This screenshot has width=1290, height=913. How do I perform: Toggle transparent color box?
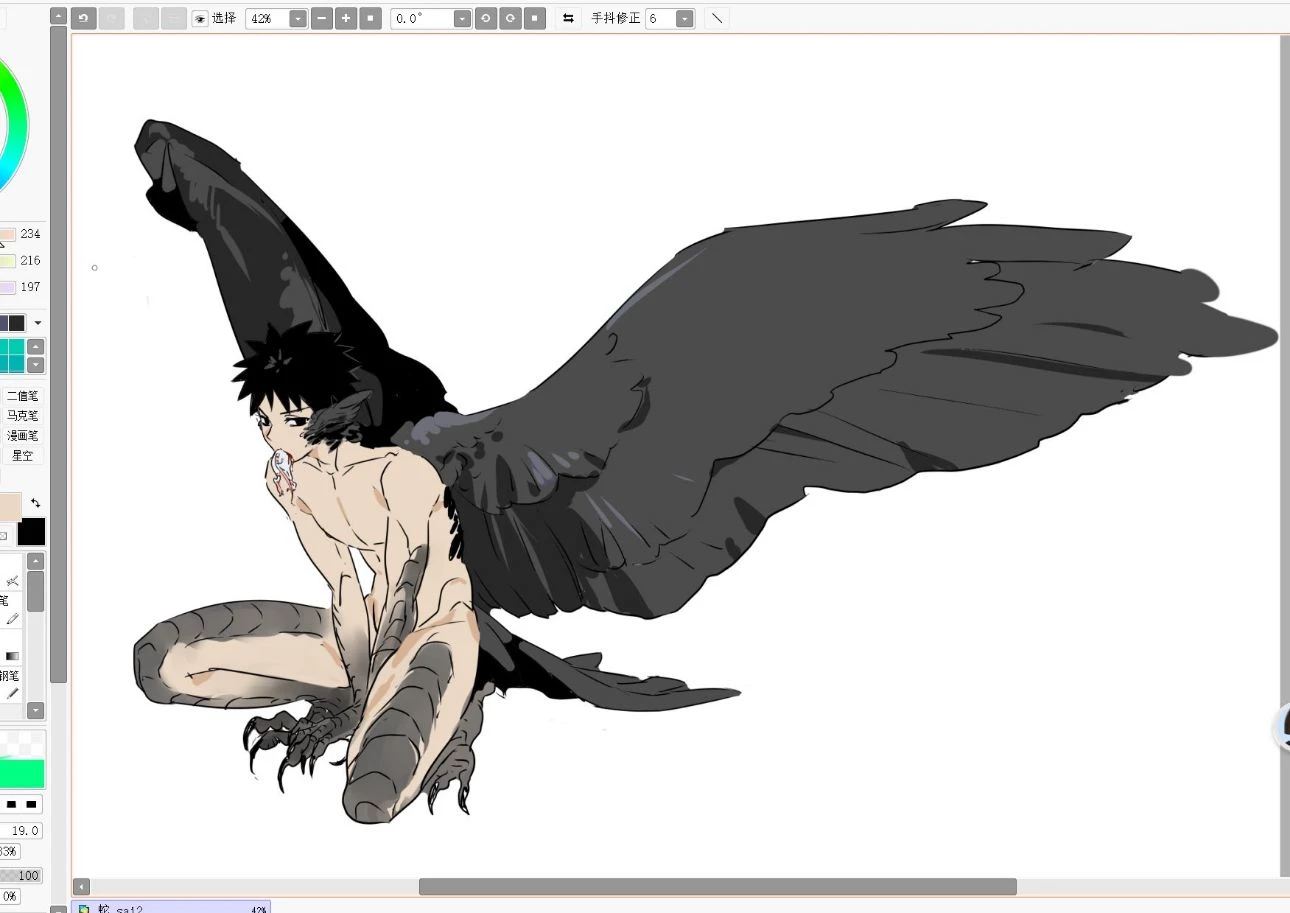click(x=3, y=536)
